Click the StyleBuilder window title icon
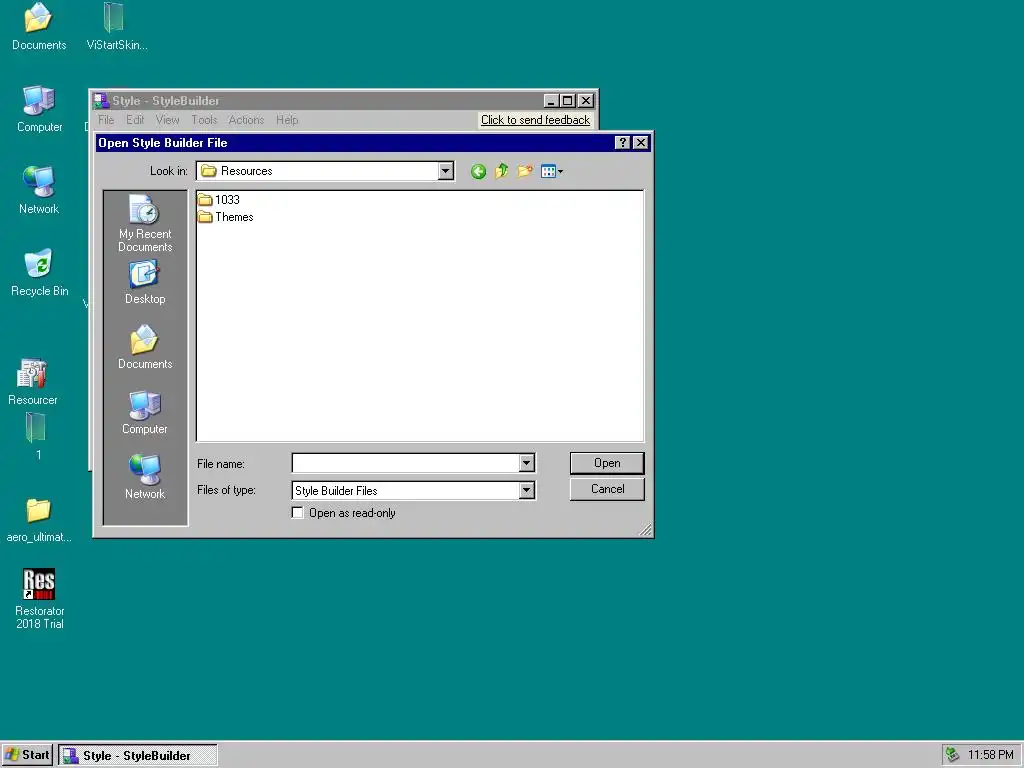 [x=101, y=101]
